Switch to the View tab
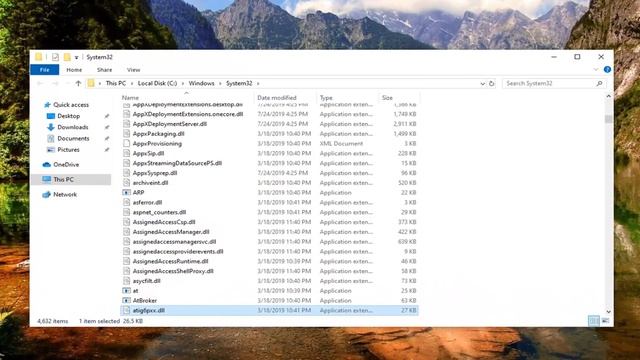640x360 pixels. pyautogui.click(x=133, y=70)
